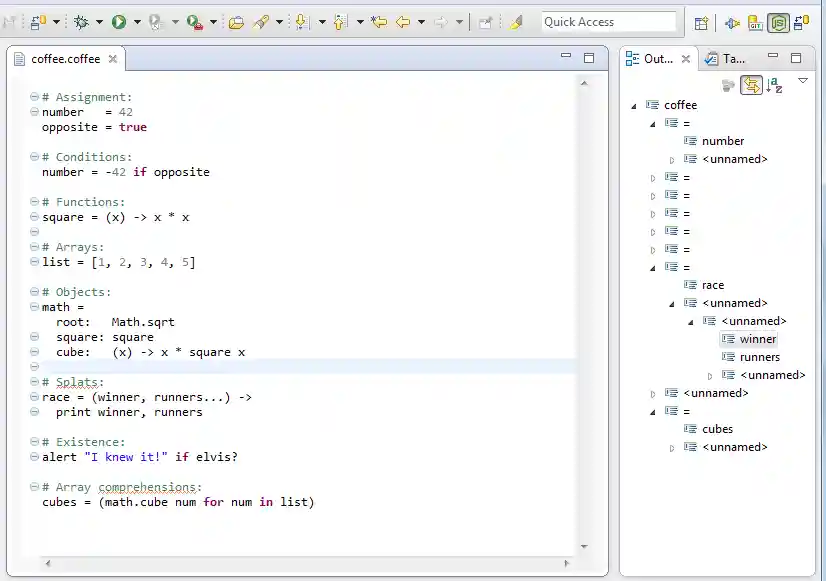Open the Outline view menu dropdown

pos(802,81)
